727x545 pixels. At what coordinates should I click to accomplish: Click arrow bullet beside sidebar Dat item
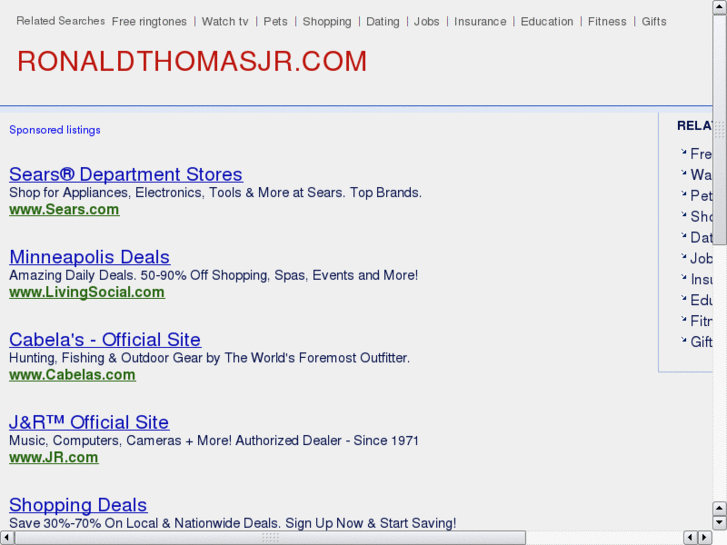point(683,235)
